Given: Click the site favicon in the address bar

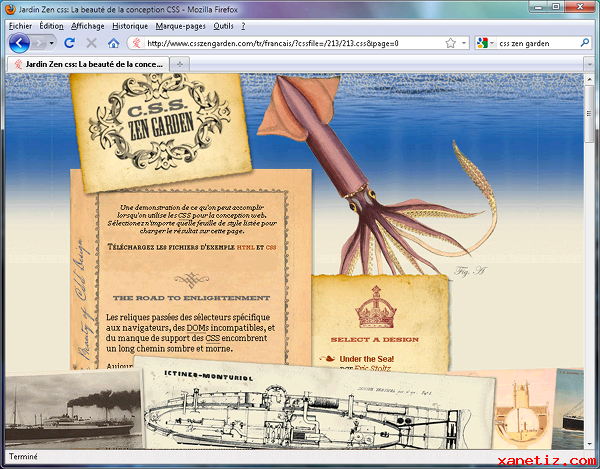Looking at the screenshot, I should point(136,43).
